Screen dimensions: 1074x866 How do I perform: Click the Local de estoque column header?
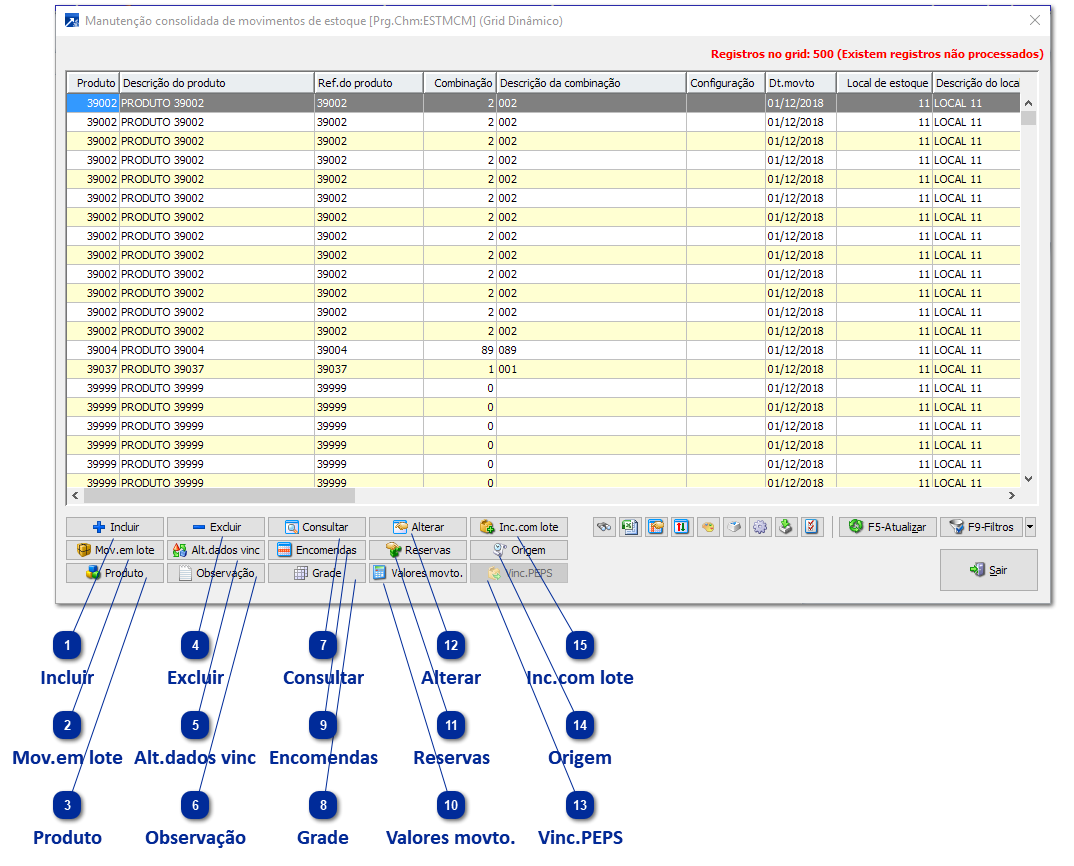pos(884,83)
